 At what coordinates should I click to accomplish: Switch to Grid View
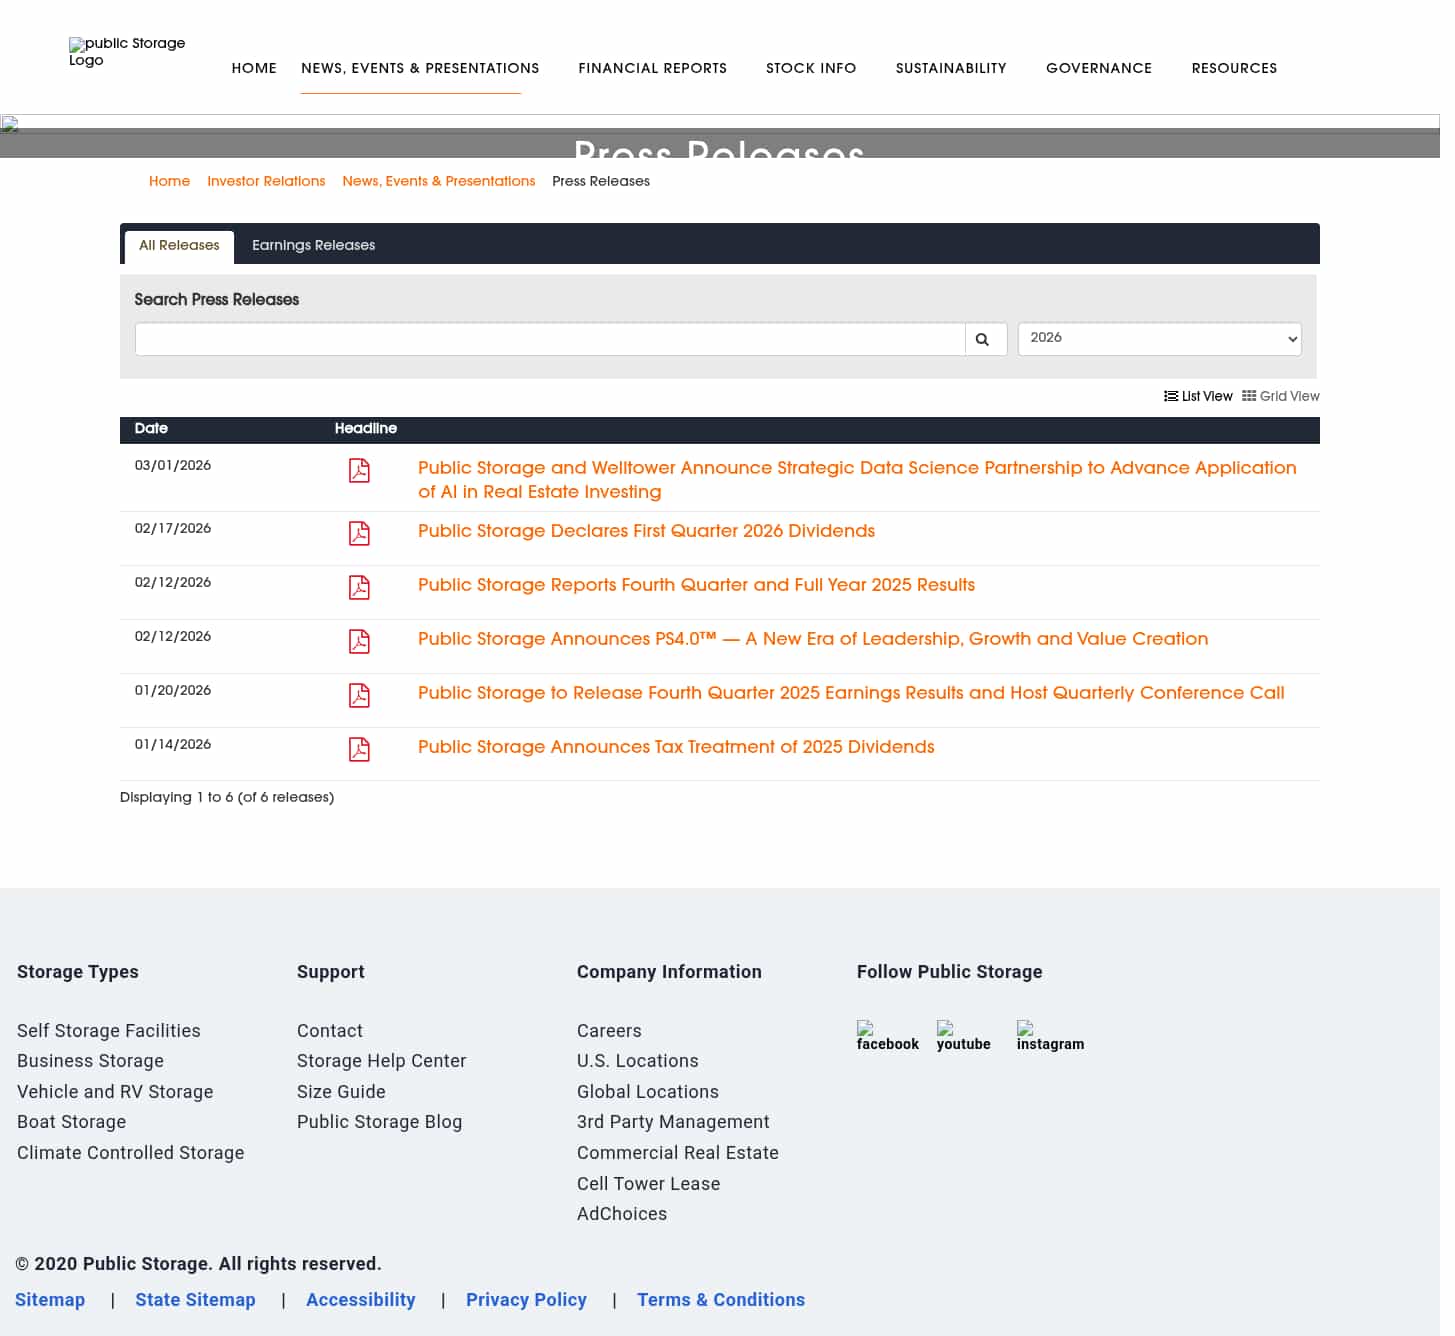click(1281, 396)
